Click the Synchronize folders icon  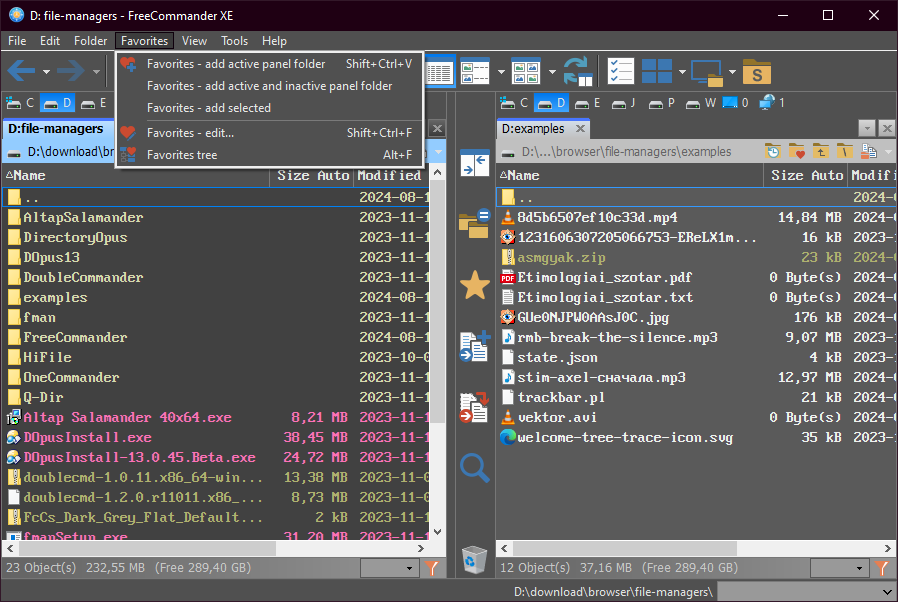(x=577, y=72)
